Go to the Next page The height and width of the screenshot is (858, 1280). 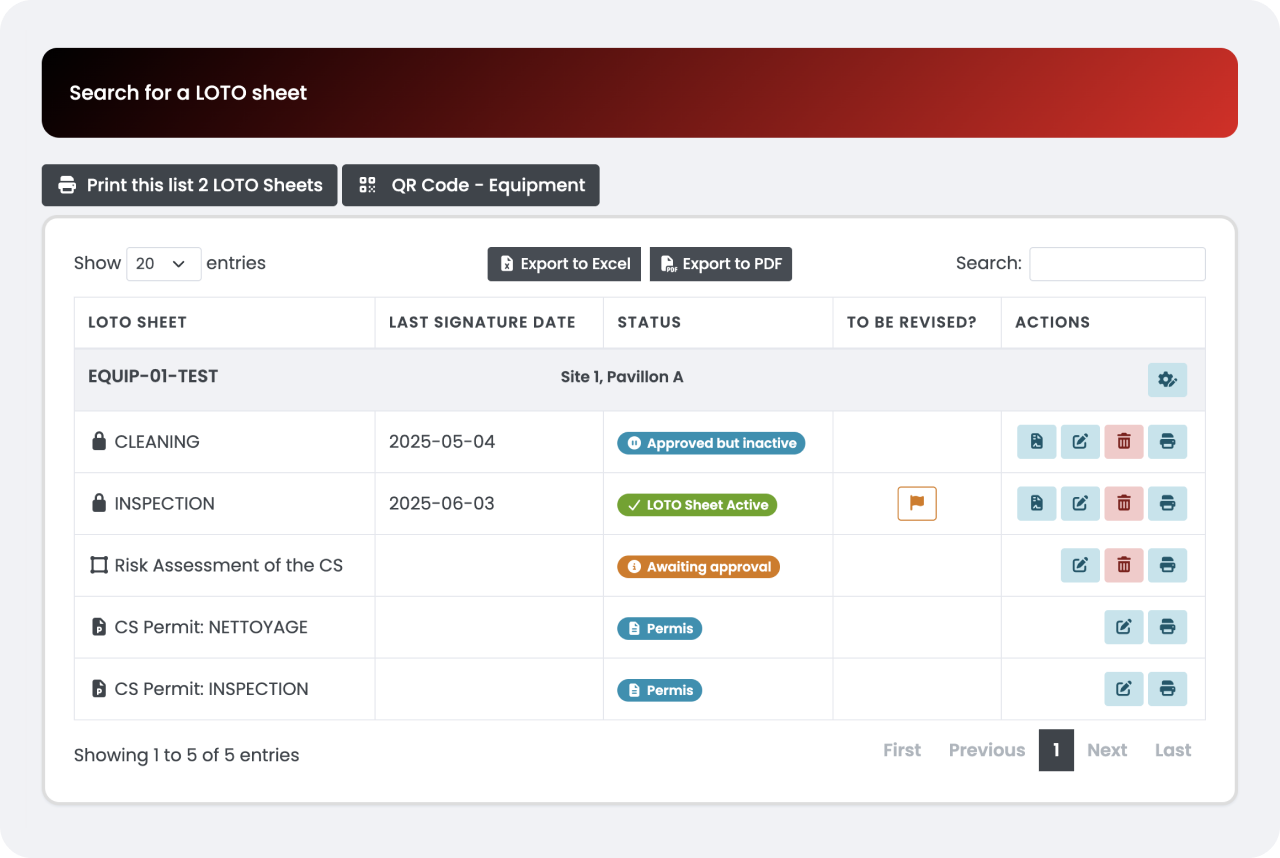tap(1107, 750)
